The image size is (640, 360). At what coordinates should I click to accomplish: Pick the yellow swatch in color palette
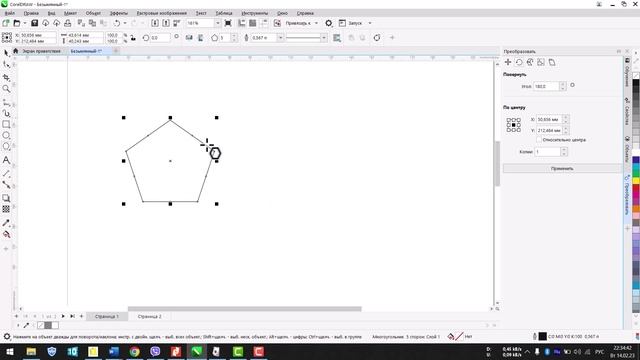click(x=636, y=180)
